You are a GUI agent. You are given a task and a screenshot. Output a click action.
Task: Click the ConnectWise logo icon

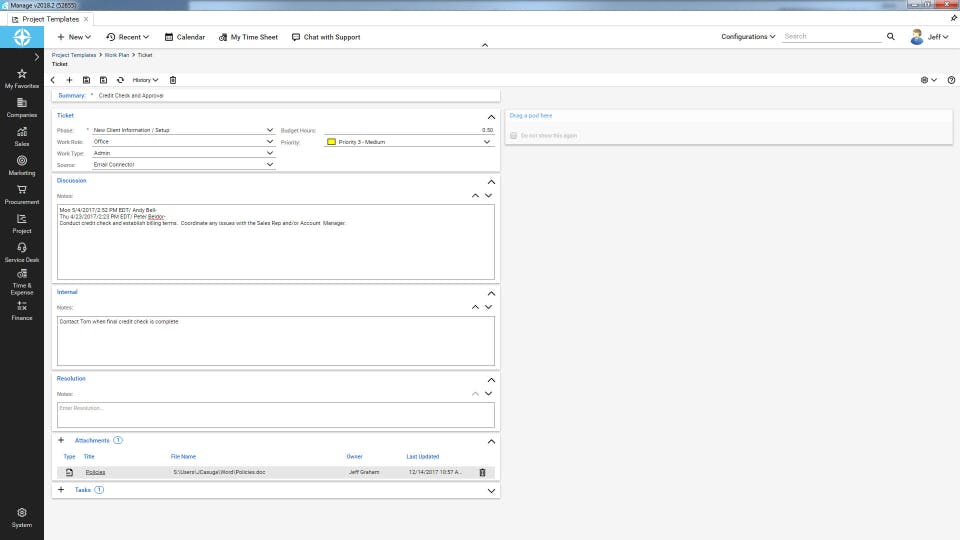[22, 37]
